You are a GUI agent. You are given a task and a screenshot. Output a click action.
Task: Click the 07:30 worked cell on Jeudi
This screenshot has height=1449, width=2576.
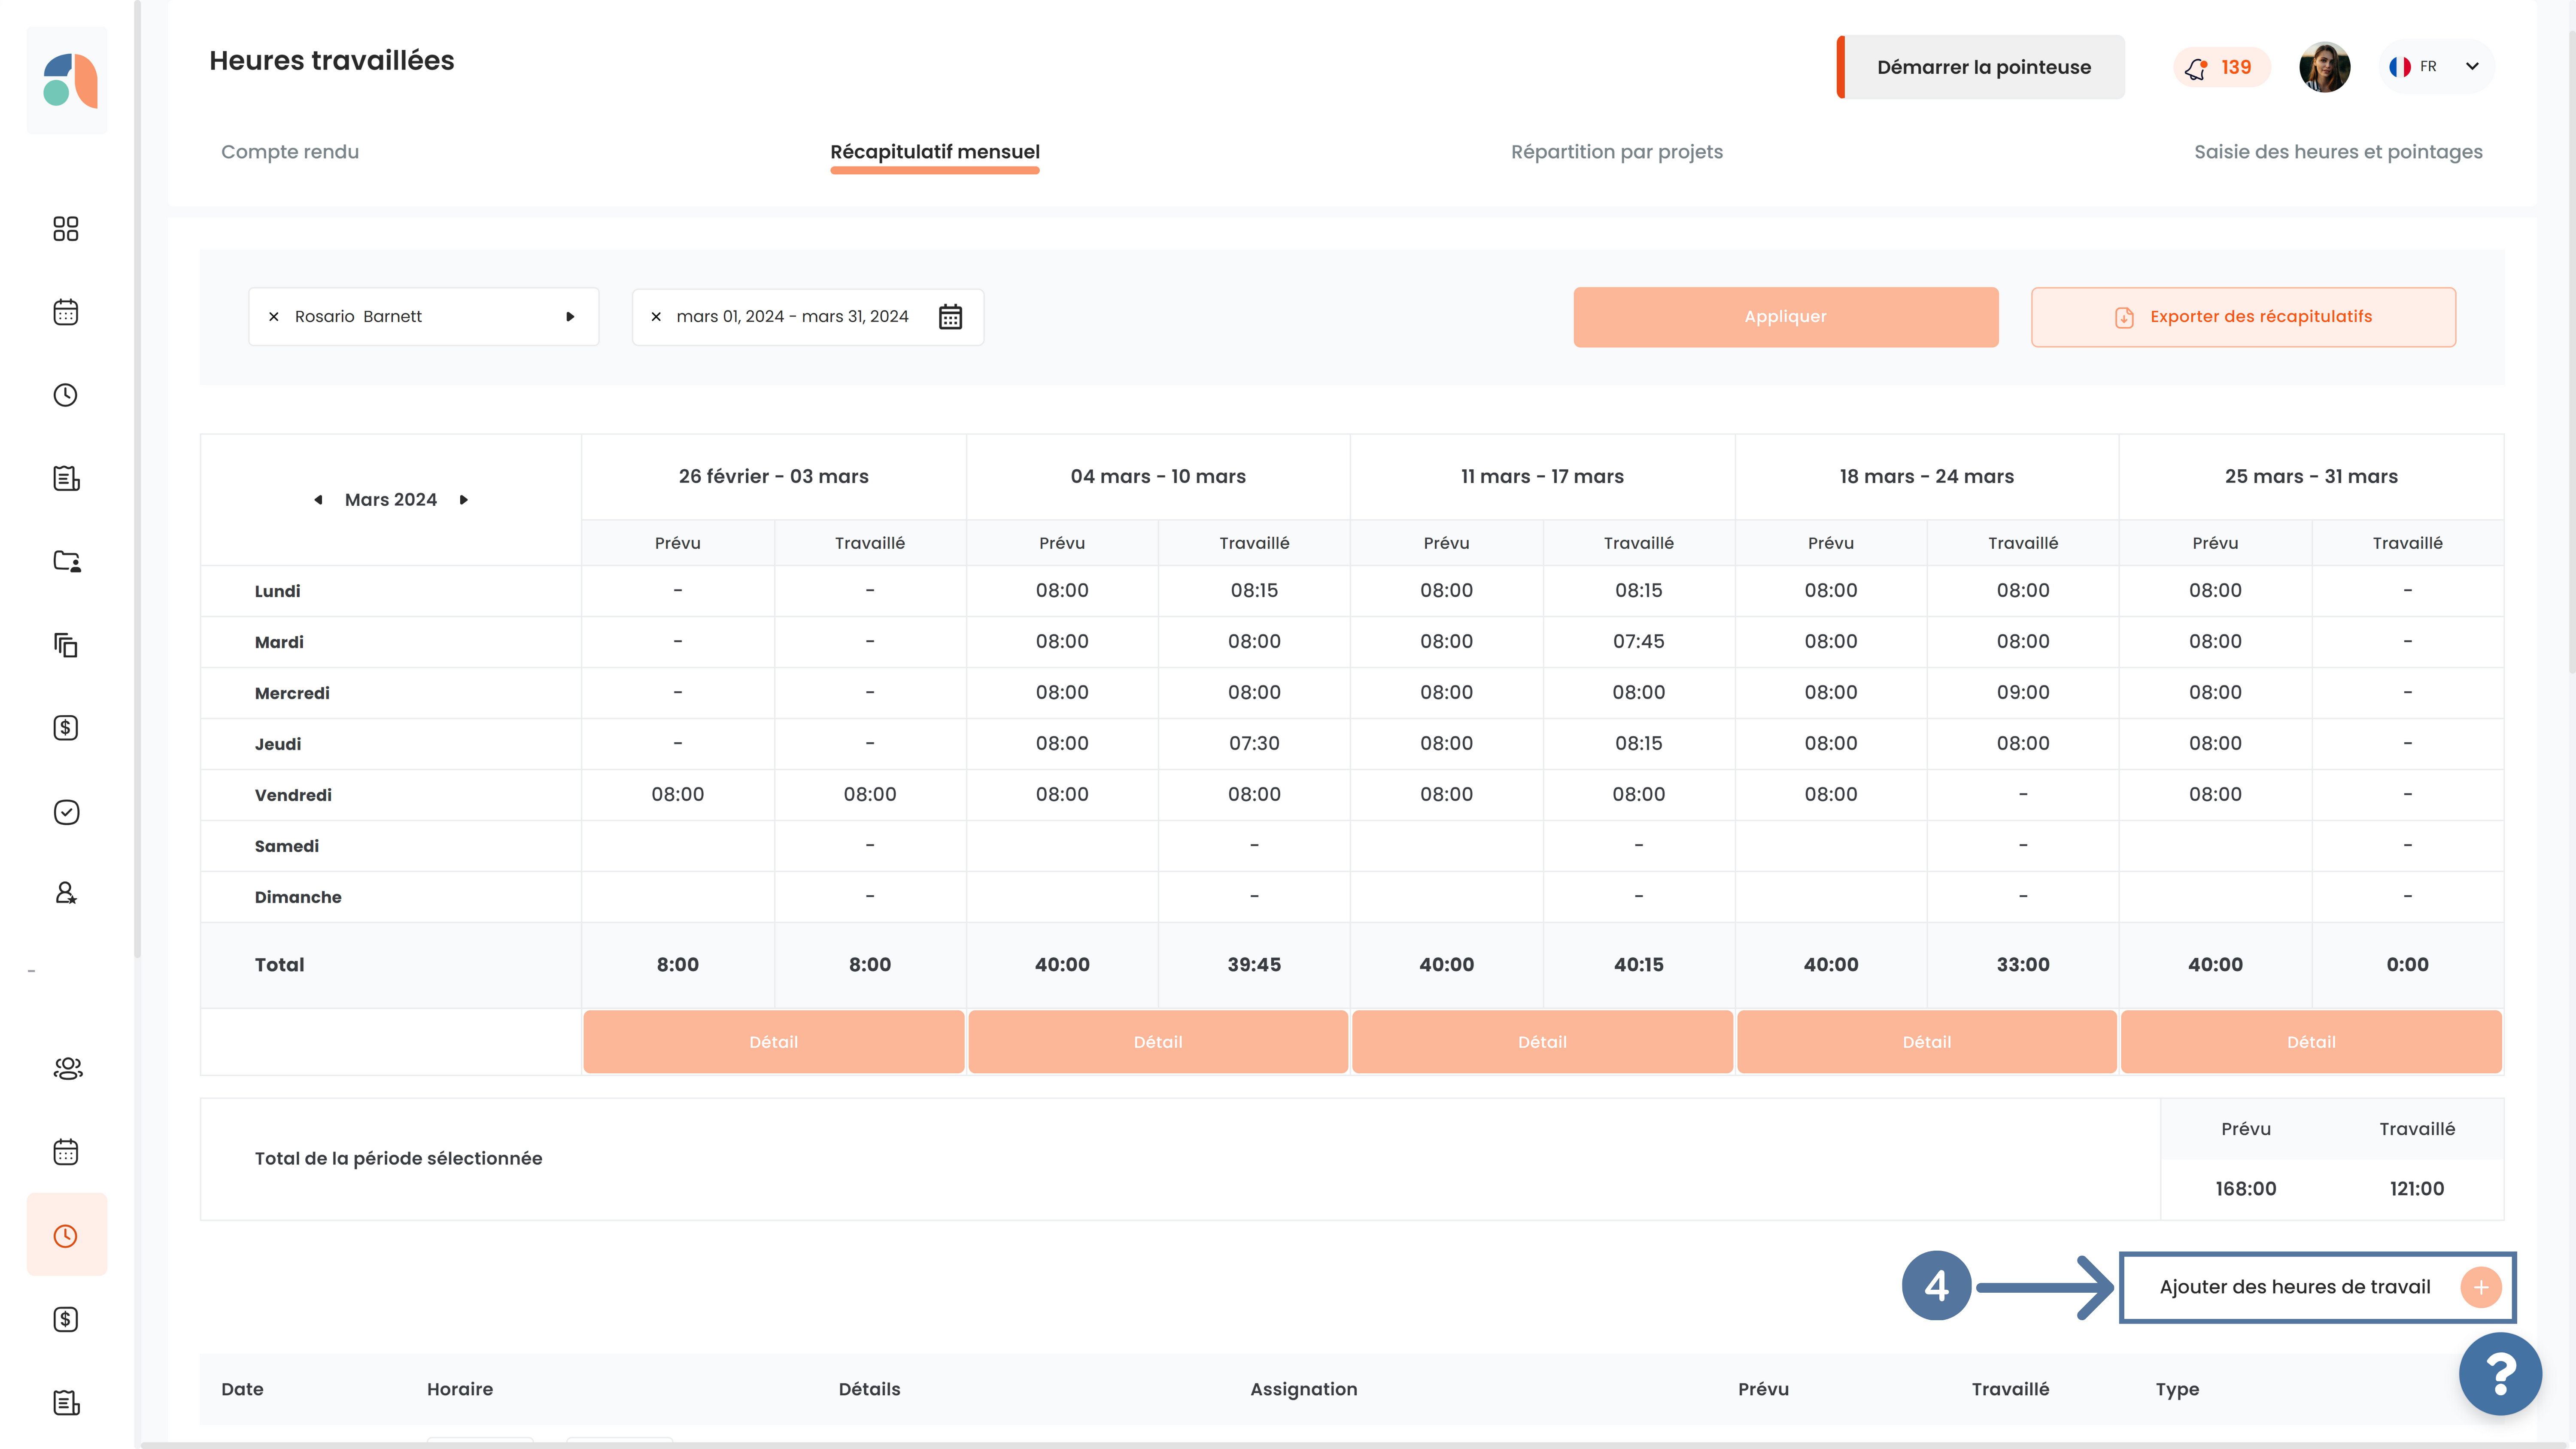click(x=1254, y=744)
